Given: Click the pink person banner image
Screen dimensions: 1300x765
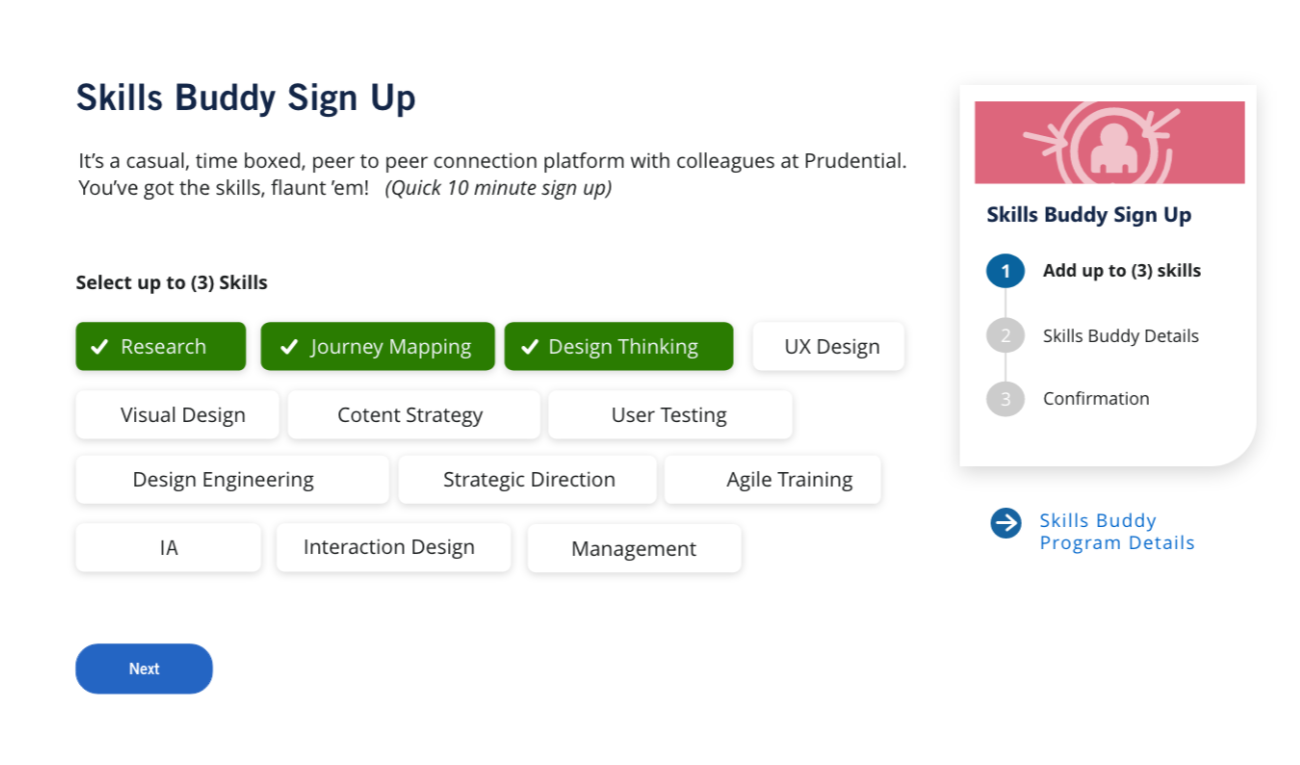Looking at the screenshot, I should click(1109, 142).
